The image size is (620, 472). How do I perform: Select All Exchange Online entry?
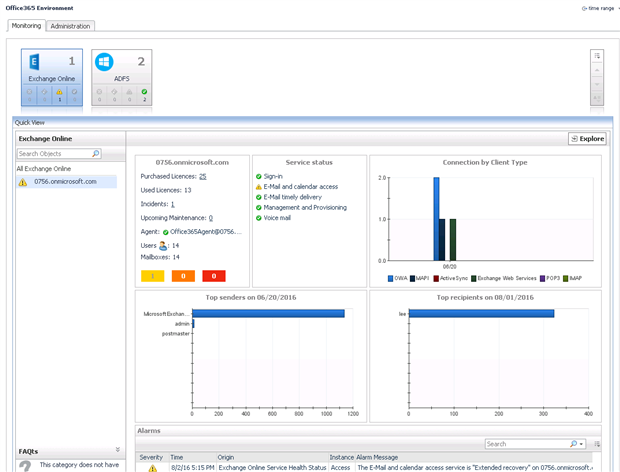coord(43,169)
